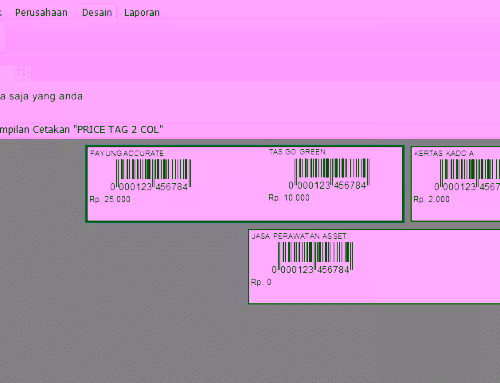Open the Perusahaan menu
500x383 pixels.
pyautogui.click(x=41, y=13)
